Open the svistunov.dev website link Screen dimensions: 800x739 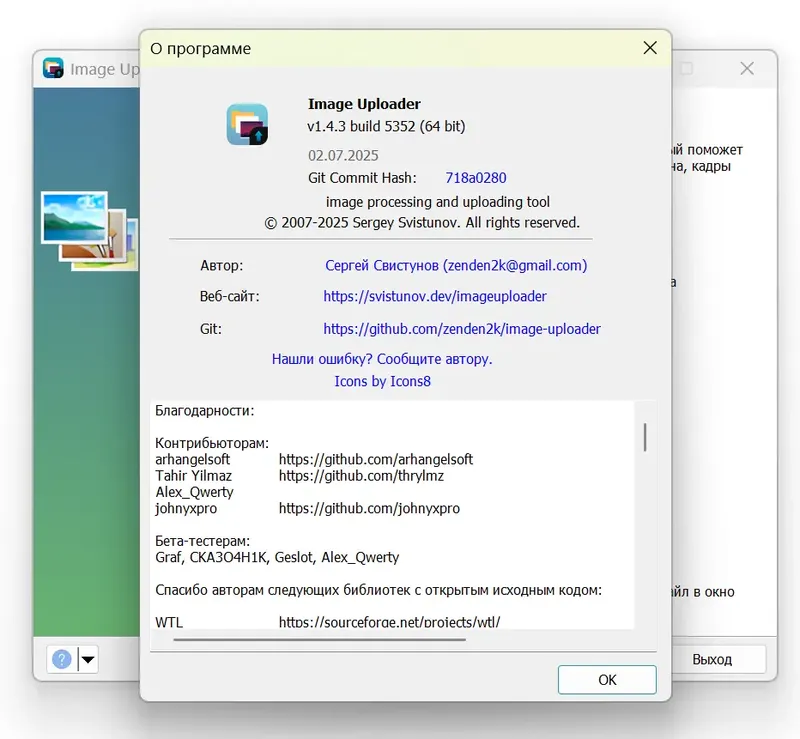click(434, 296)
